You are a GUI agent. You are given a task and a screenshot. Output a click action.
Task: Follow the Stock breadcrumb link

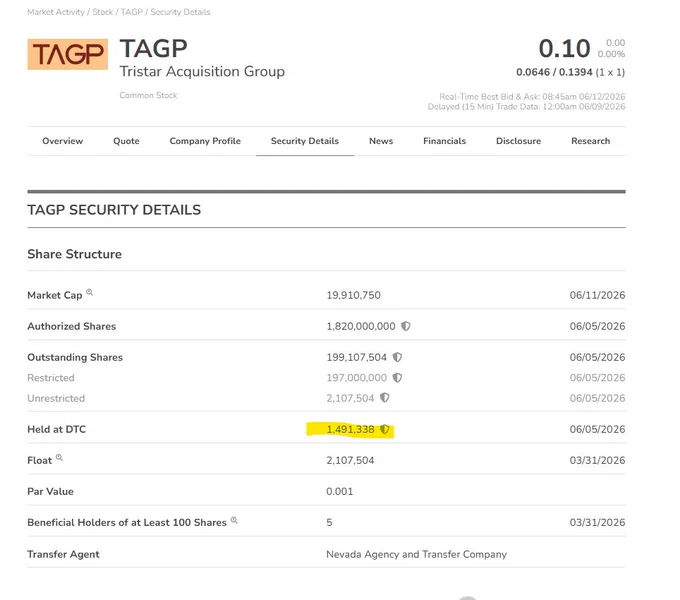[103, 12]
